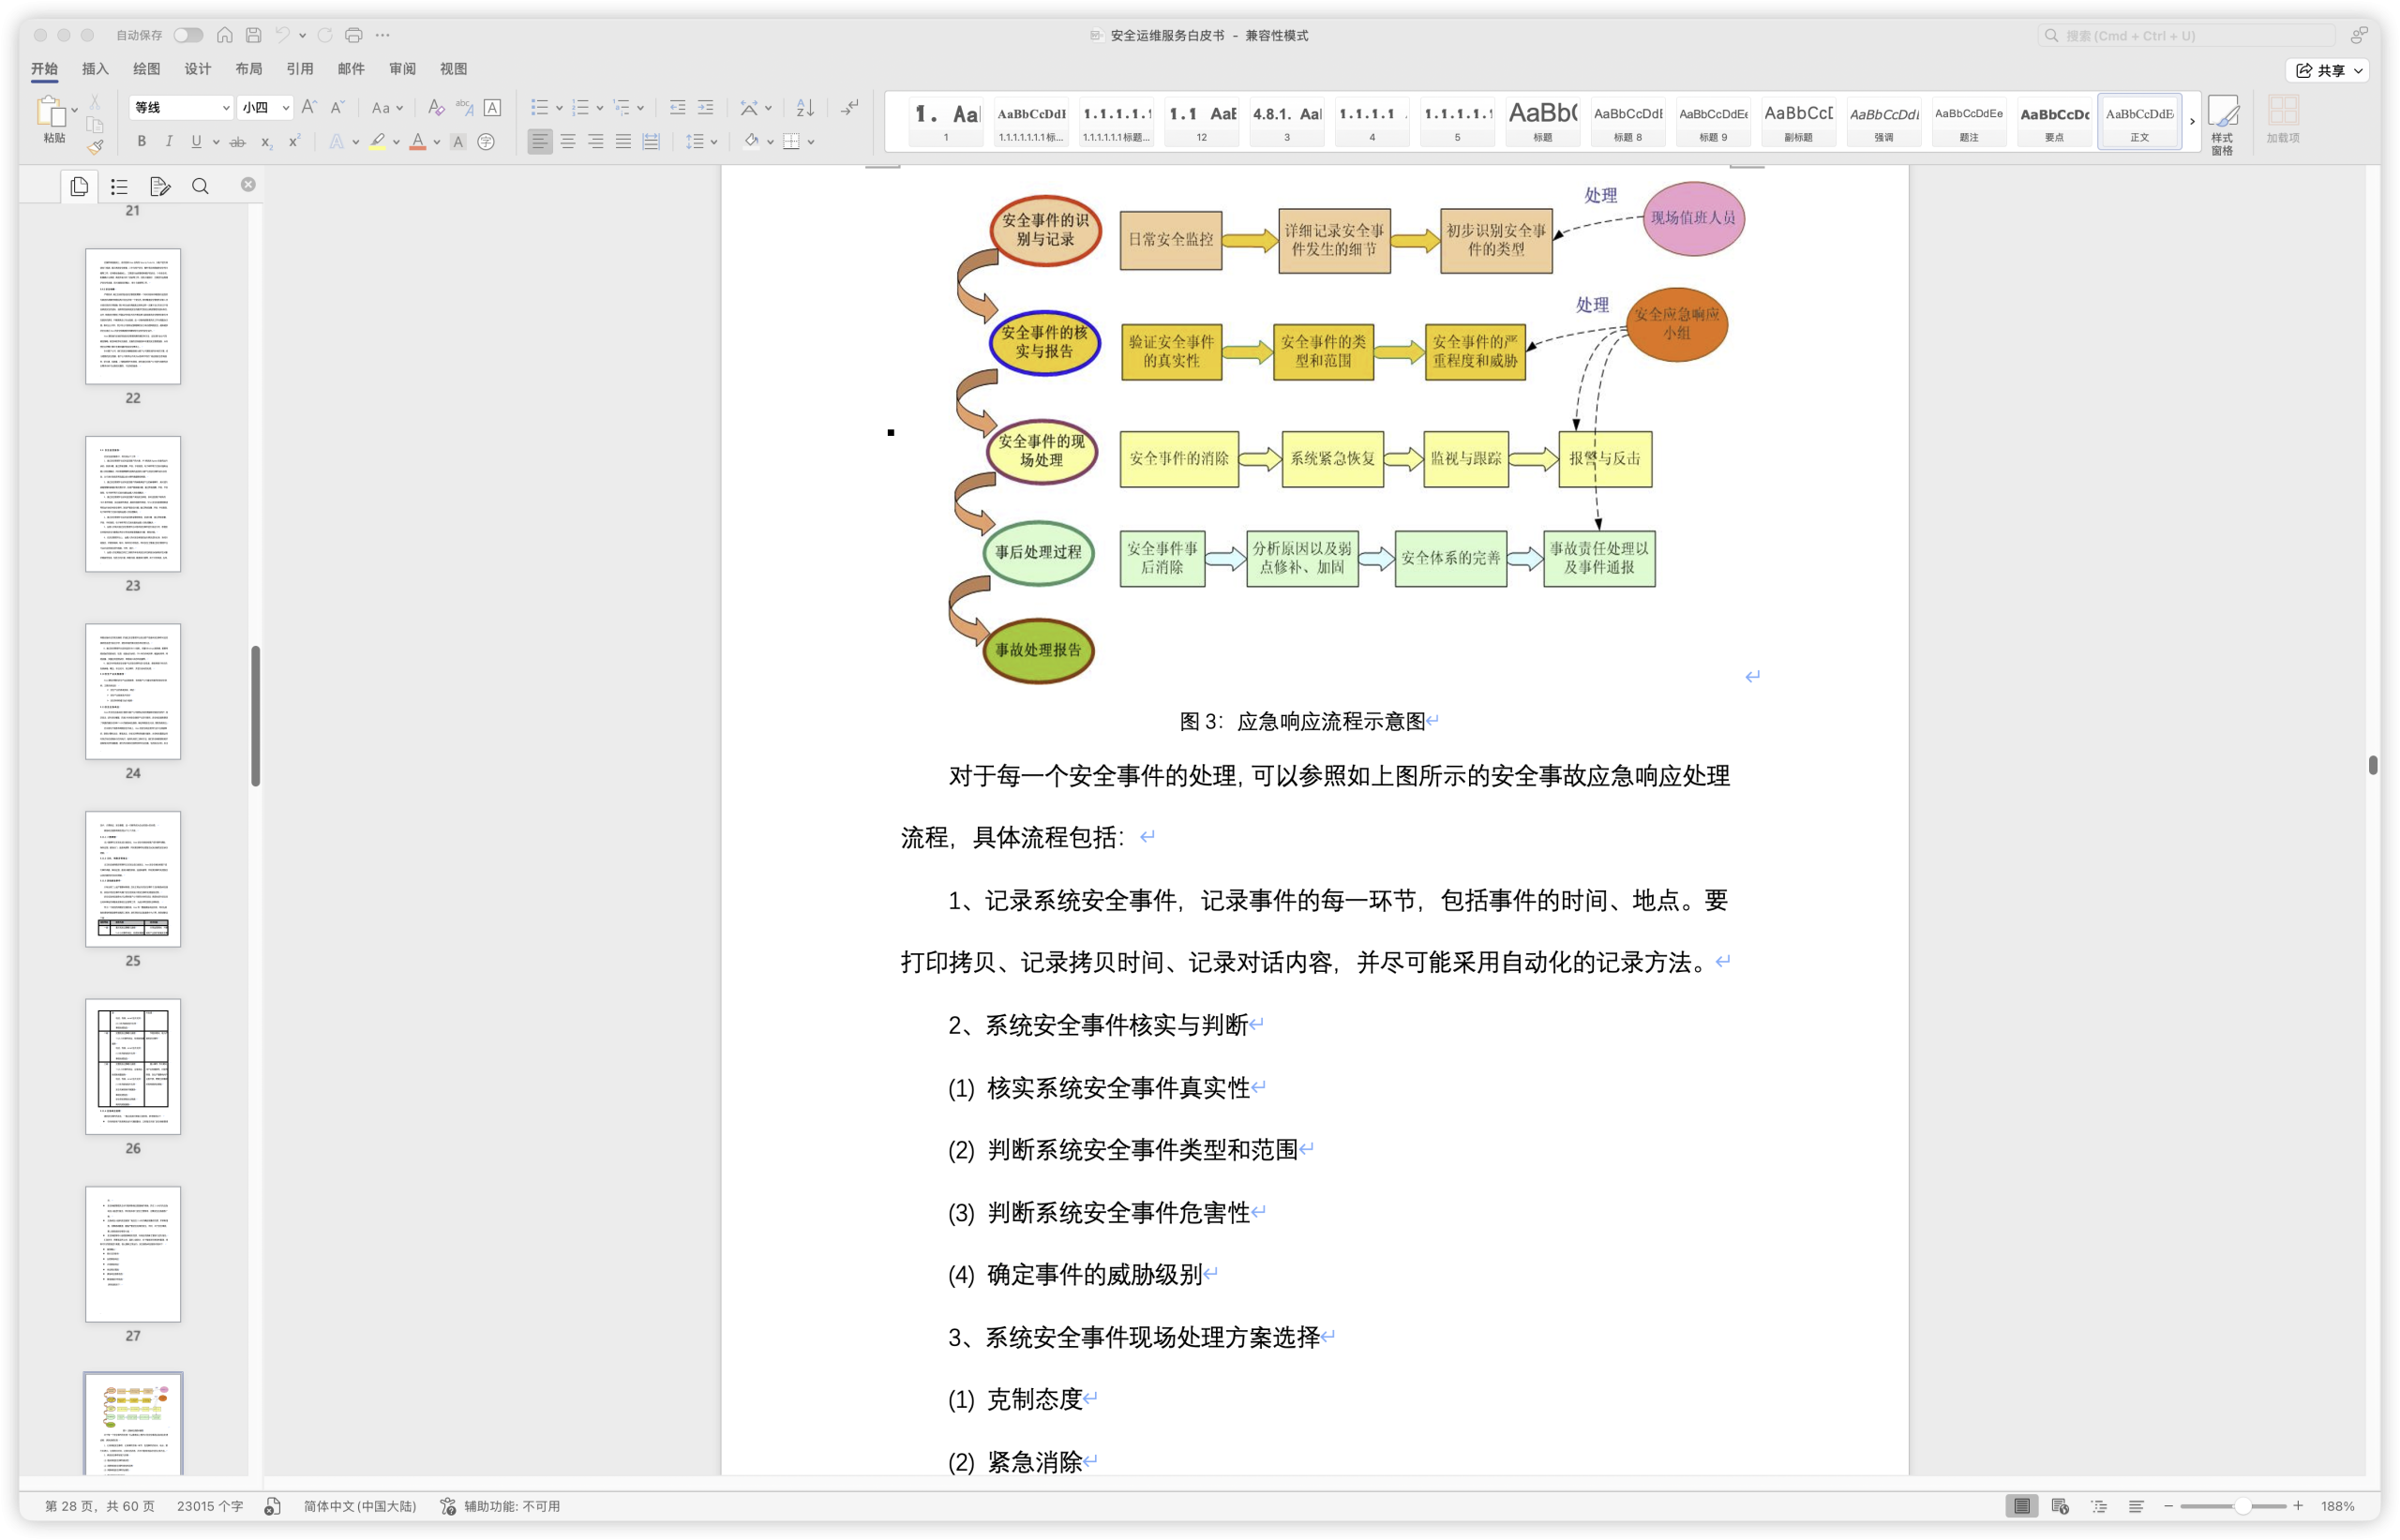Image resolution: width=2400 pixels, height=1540 pixels.
Task: Open the search magnifier in navigation pane
Action: [200, 186]
